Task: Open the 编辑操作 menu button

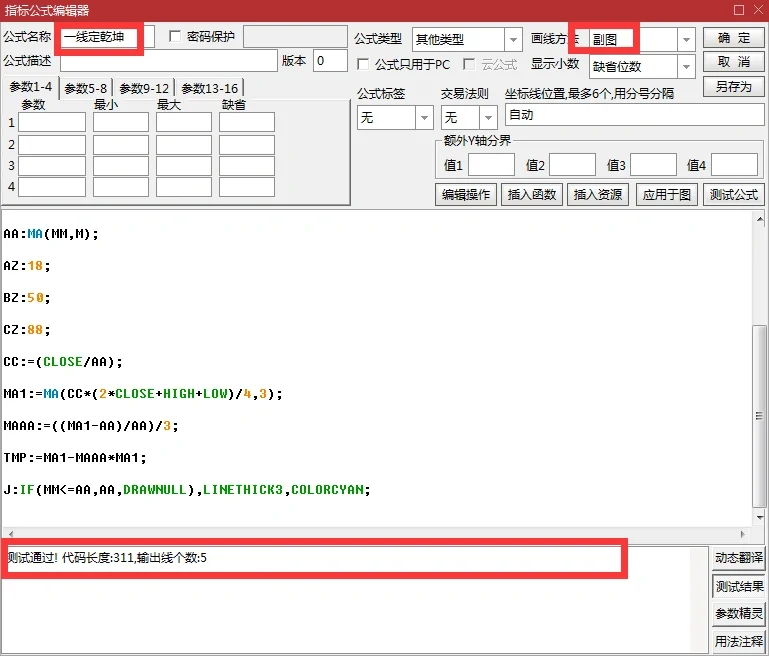Action: (466, 195)
